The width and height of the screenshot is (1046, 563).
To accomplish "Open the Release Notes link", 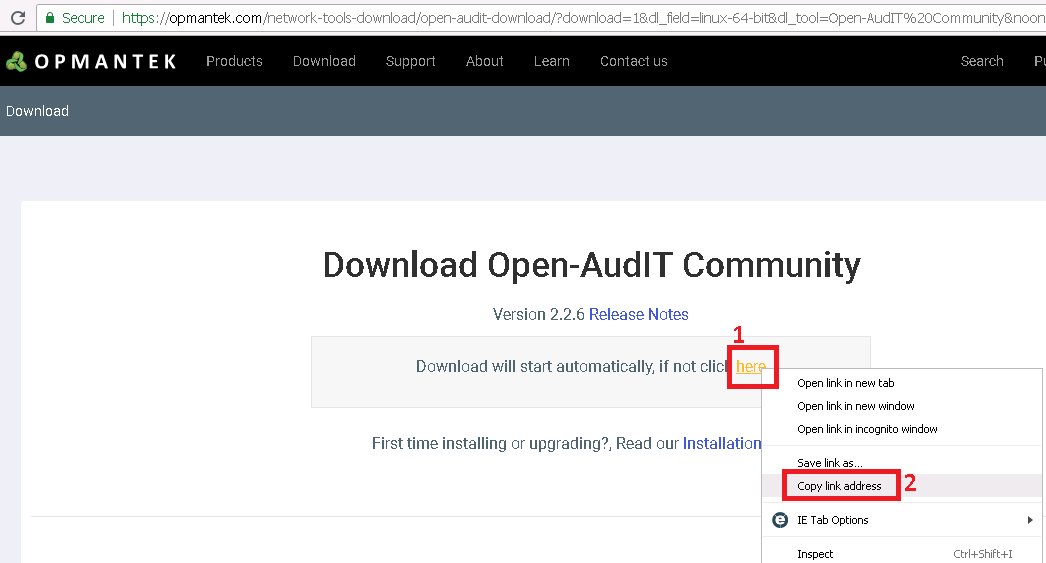I will (x=638, y=314).
